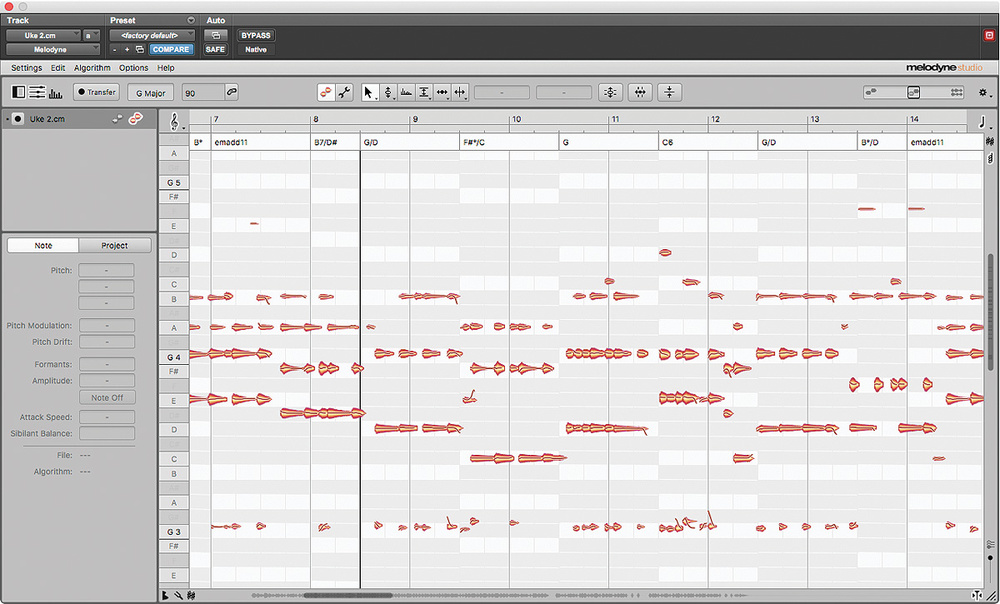Select the Main arrow tool
The height and width of the screenshot is (604, 1000).
pos(368,92)
